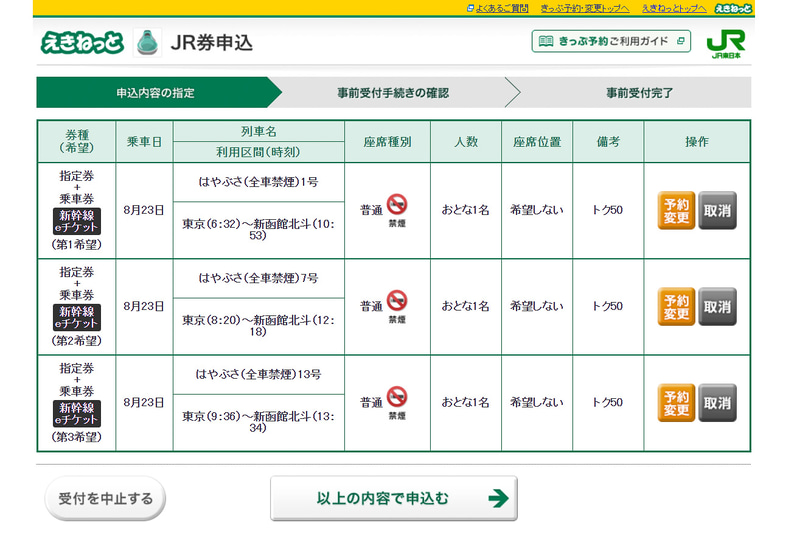Go to きっぷ予約・変更トップへ link
Image resolution: width=800 pixels, height=534 pixels.
click(585, 8)
